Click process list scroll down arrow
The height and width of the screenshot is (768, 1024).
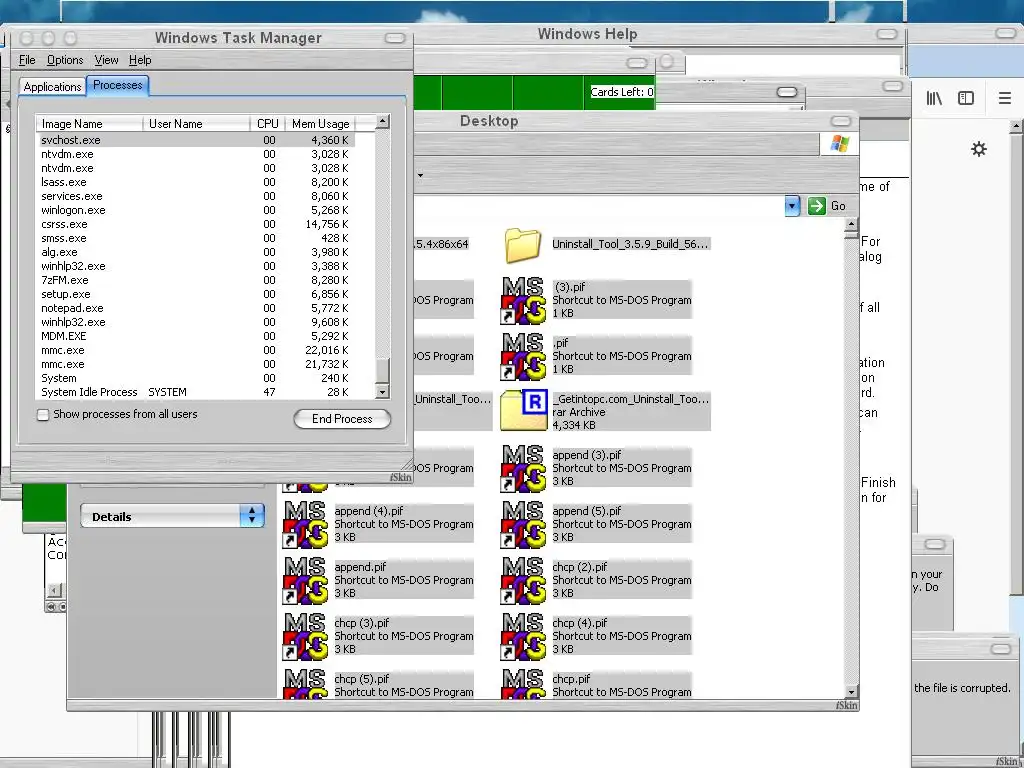[x=383, y=392]
